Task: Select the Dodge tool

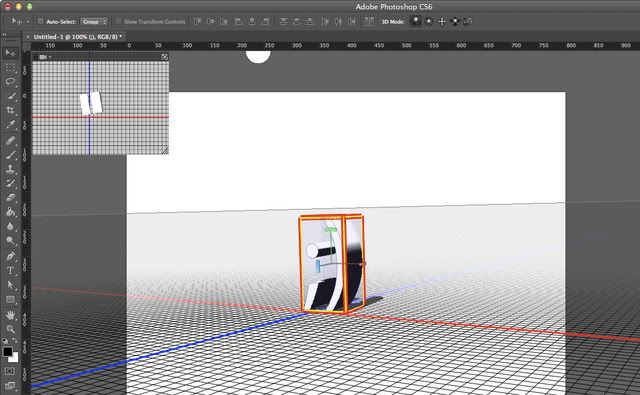Action: click(10, 240)
